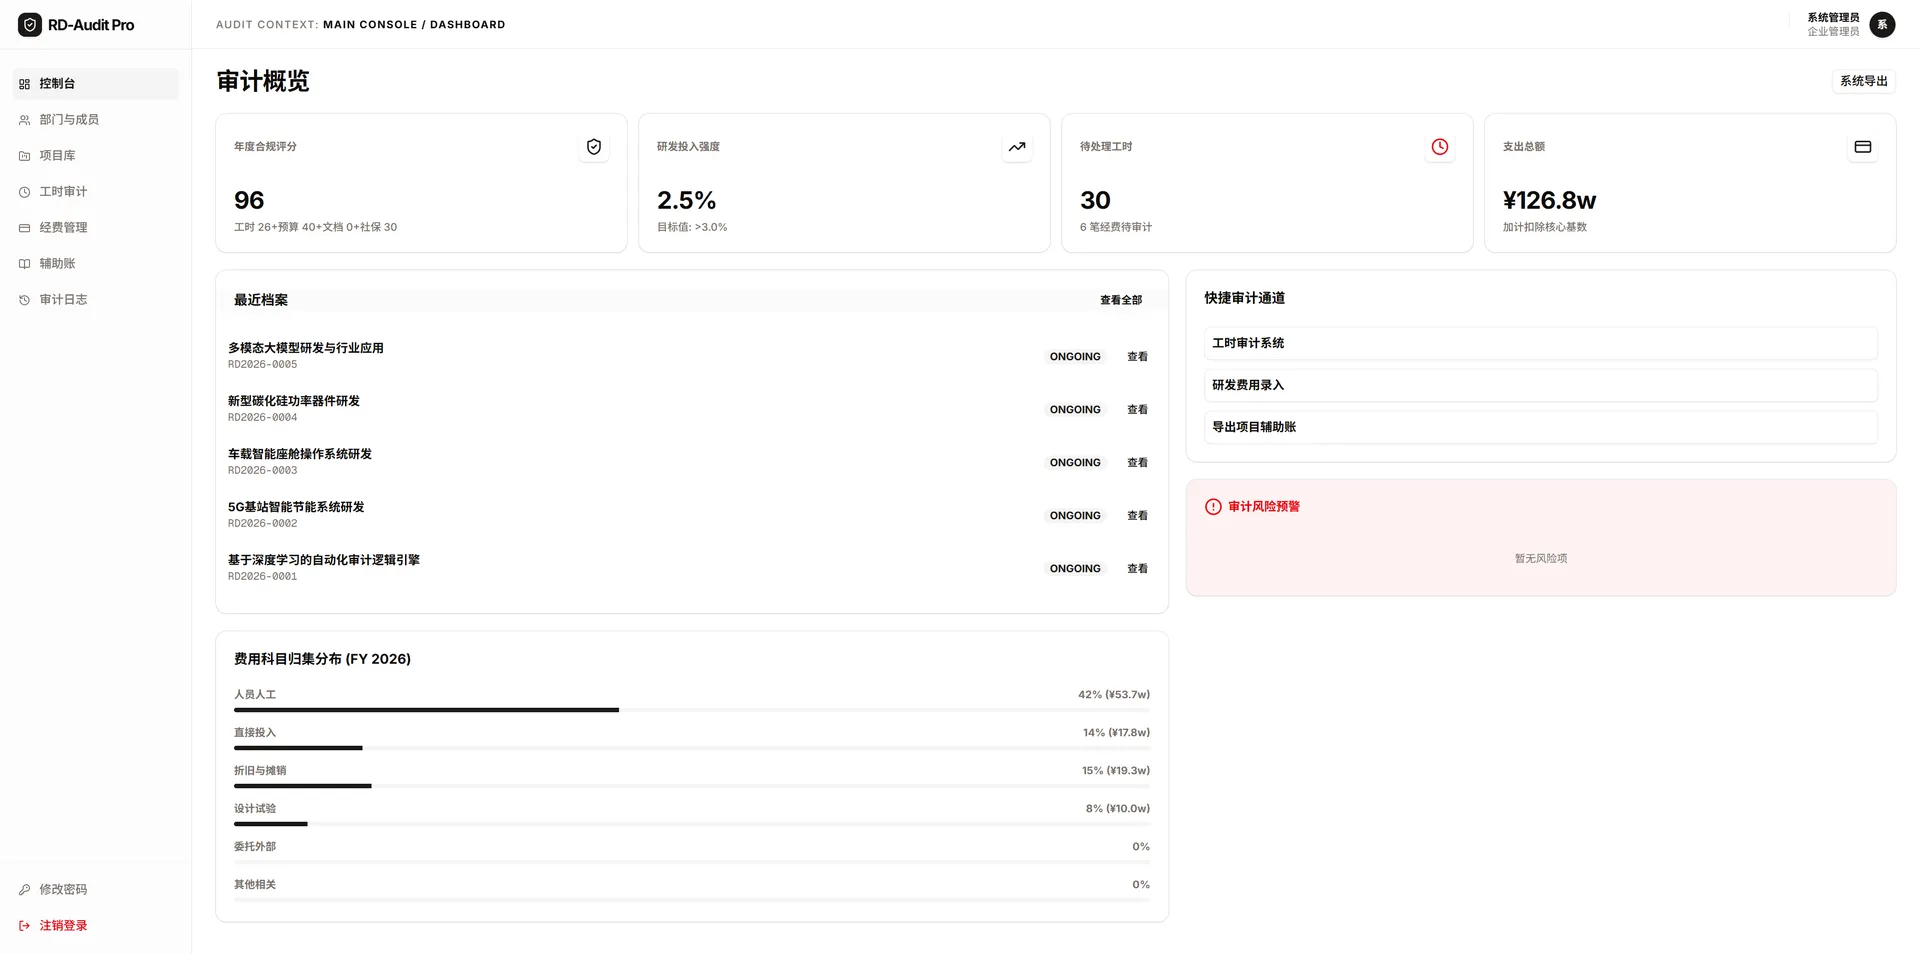Click the 审计日志 history icon
Viewport: 1920px width, 954px height.
(x=24, y=300)
